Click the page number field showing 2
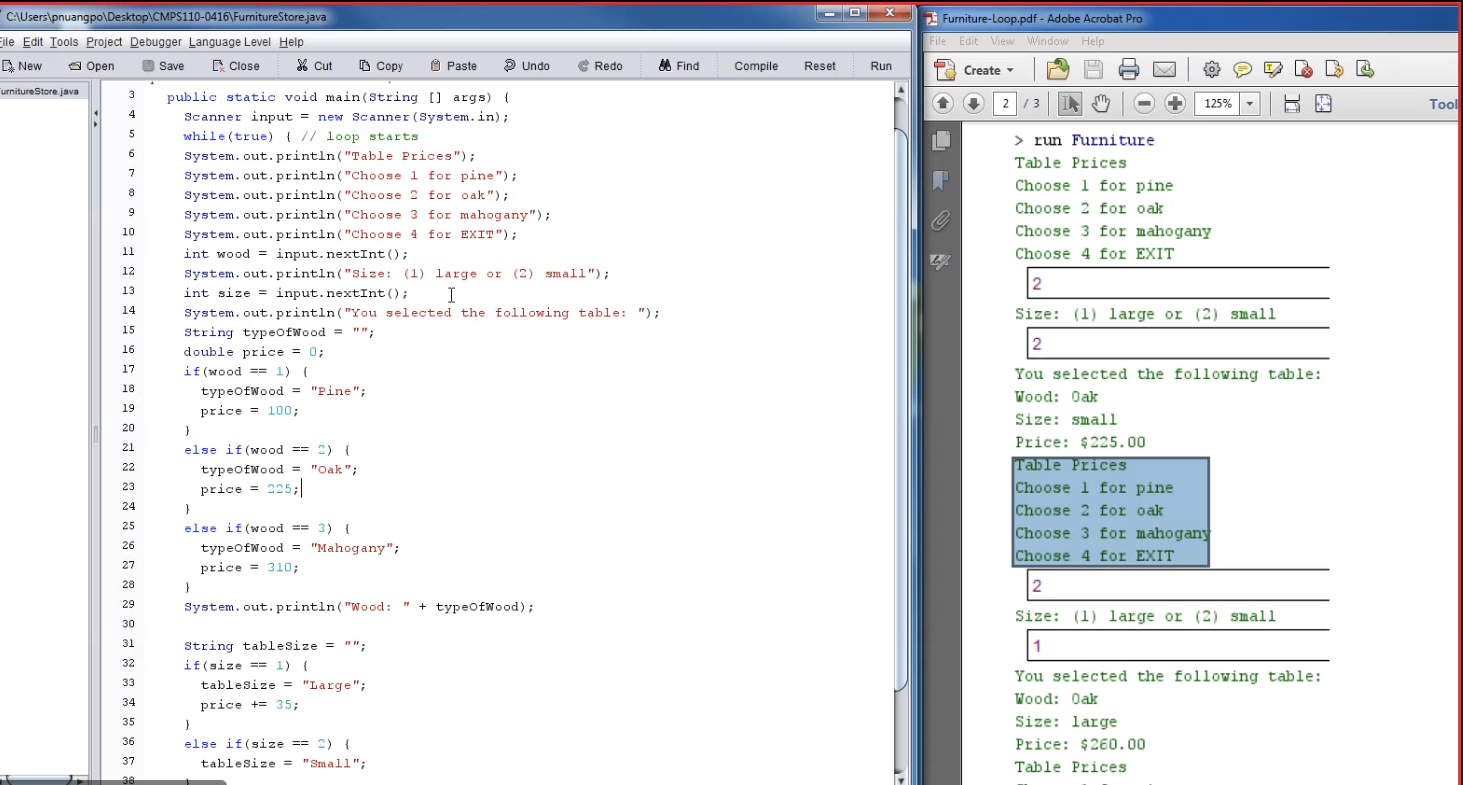This screenshot has height=785, width=1463. (x=1005, y=104)
